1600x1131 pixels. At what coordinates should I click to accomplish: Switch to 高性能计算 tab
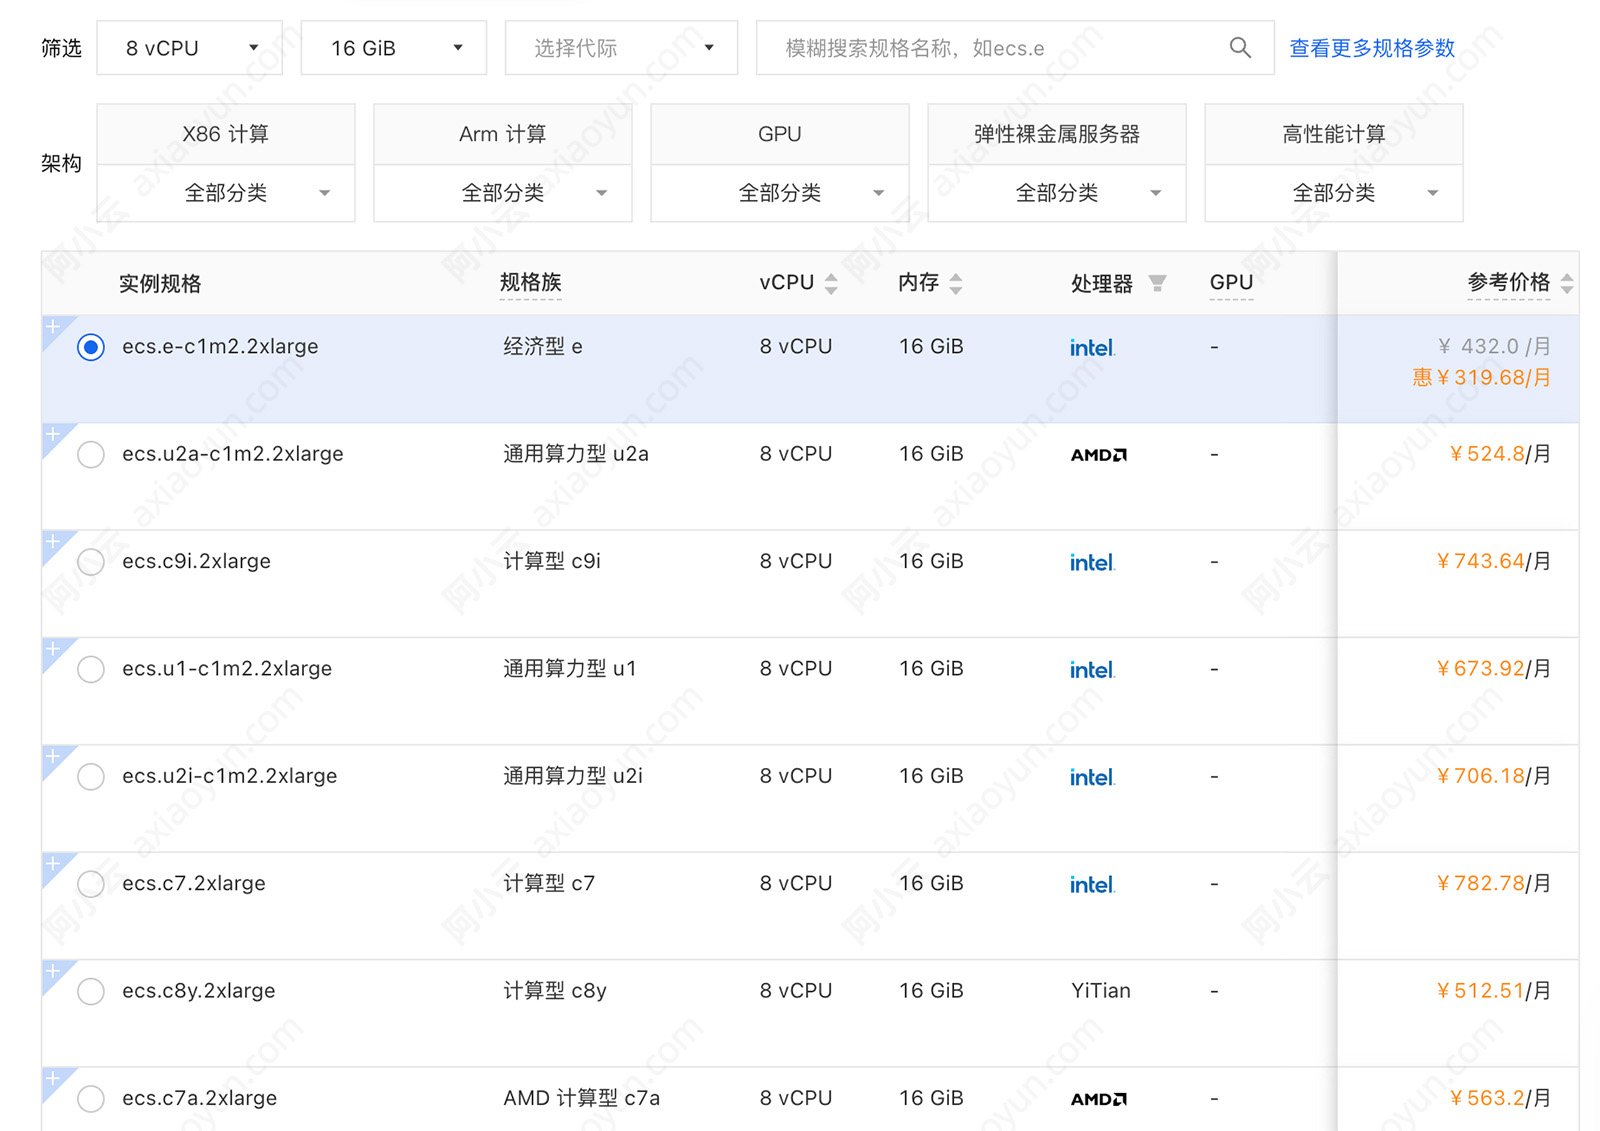[x=1334, y=134]
